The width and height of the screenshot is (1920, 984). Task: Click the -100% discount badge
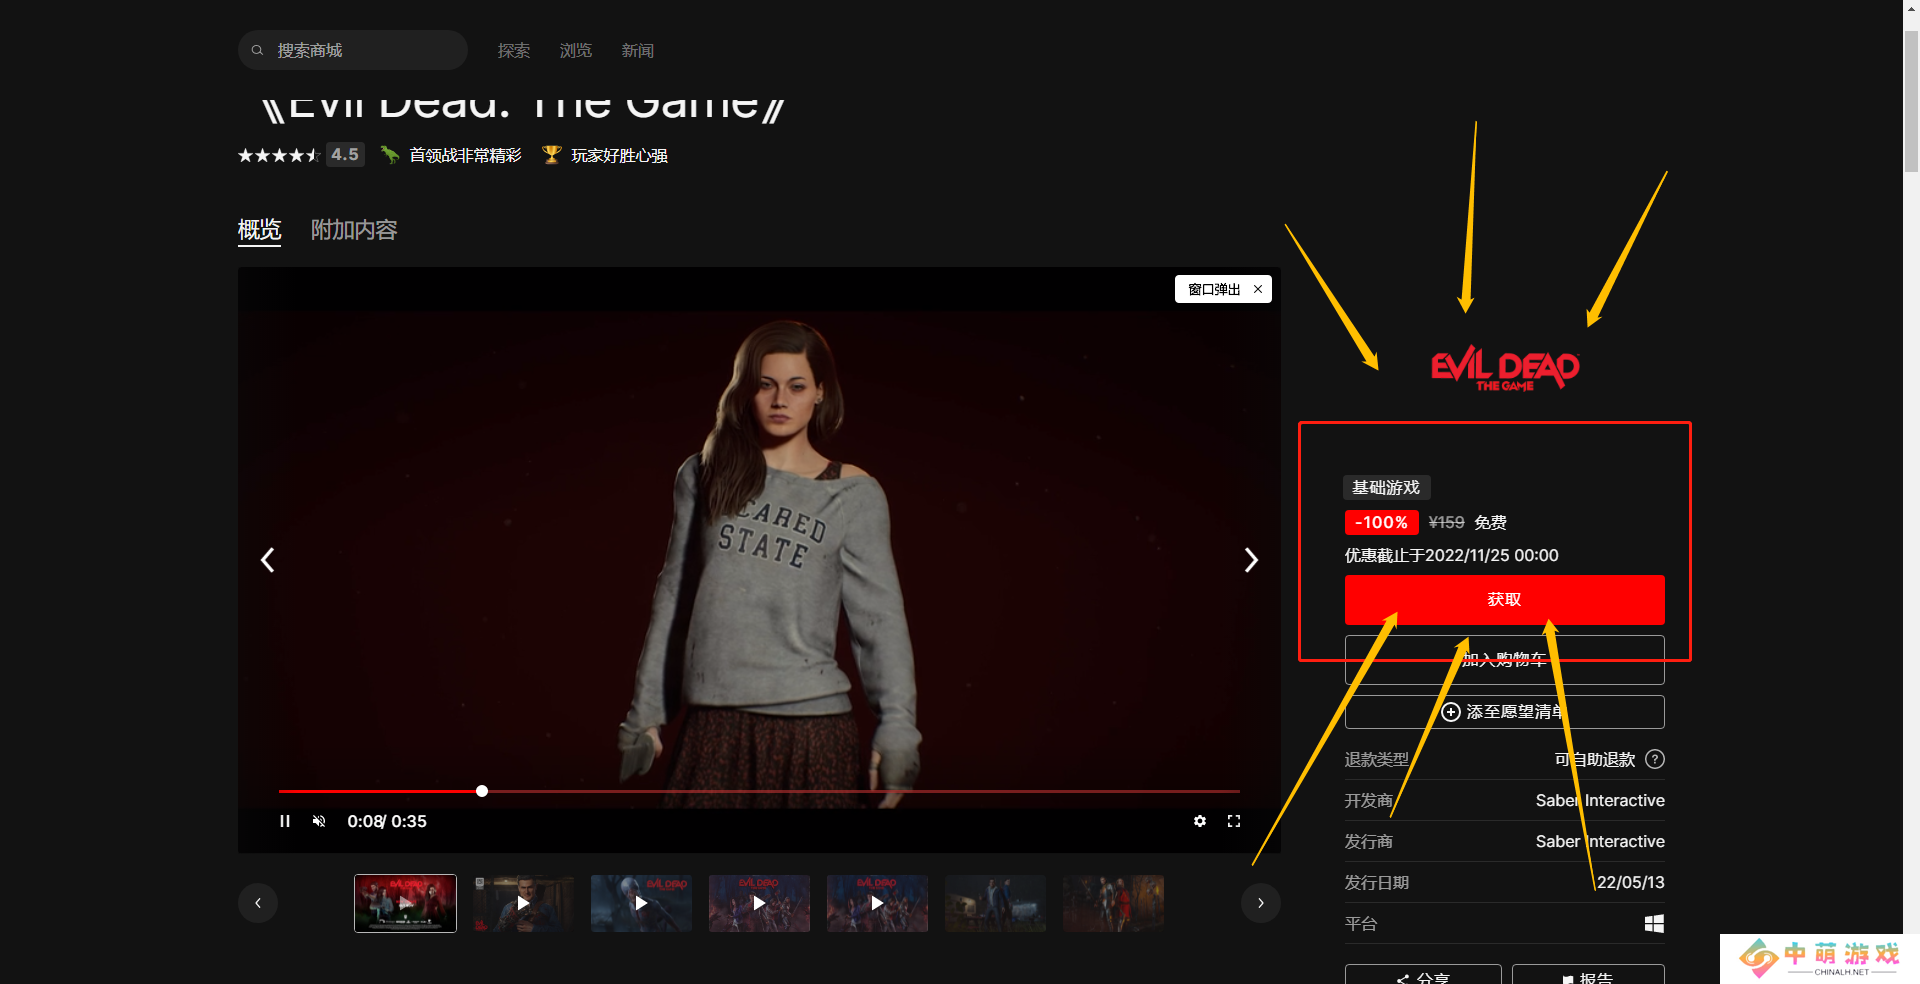point(1381,522)
